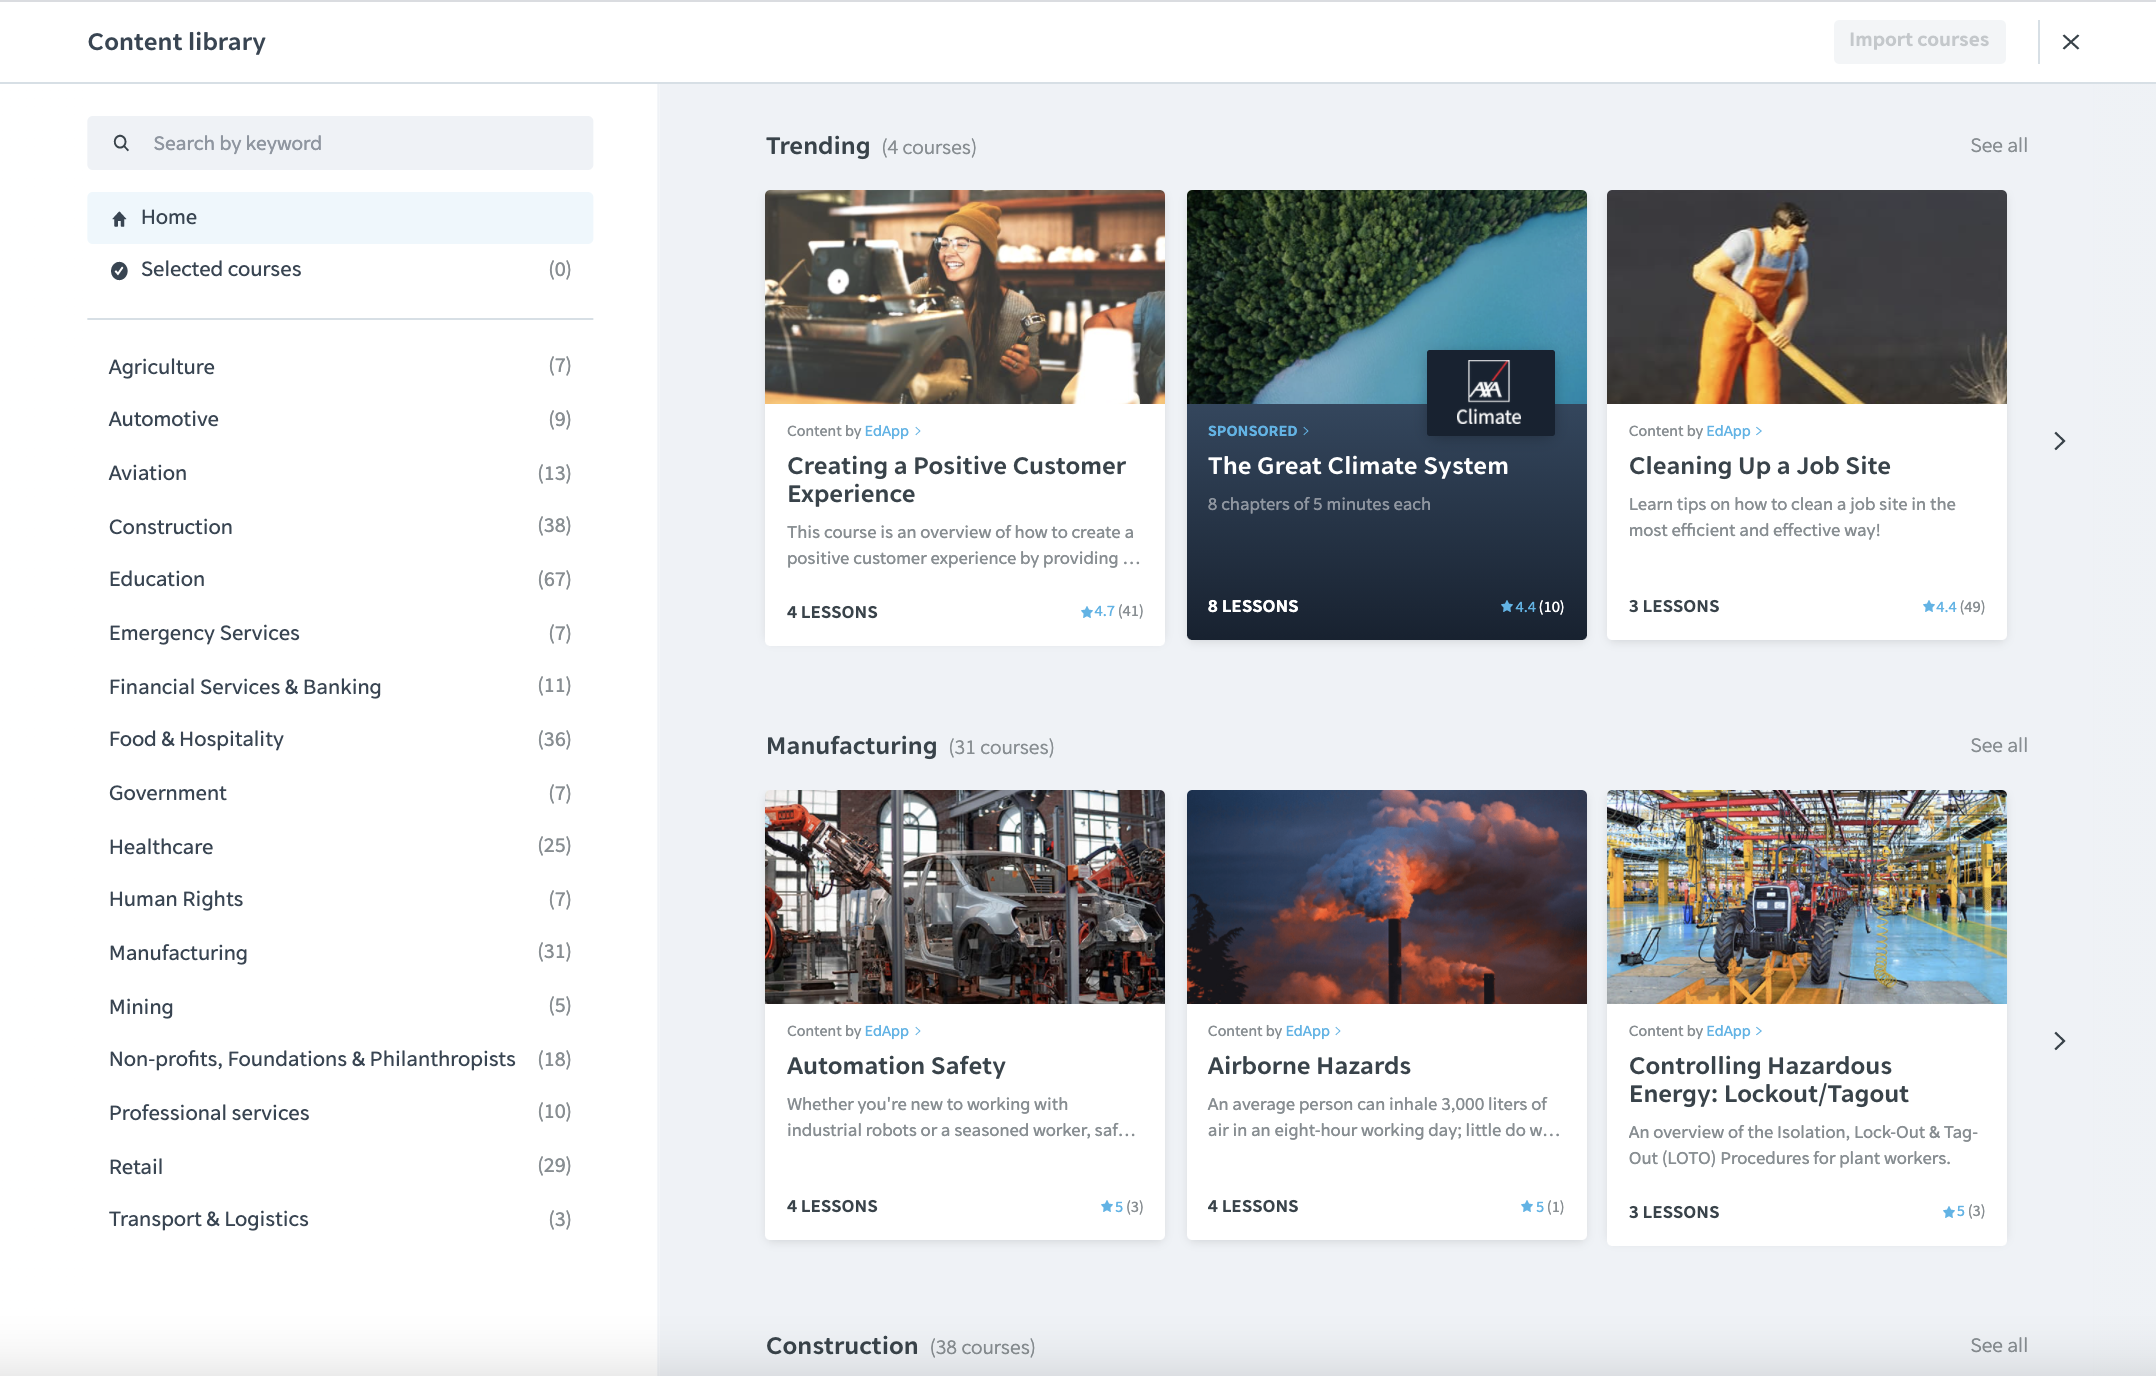Open Professional services category

pos(340,1112)
